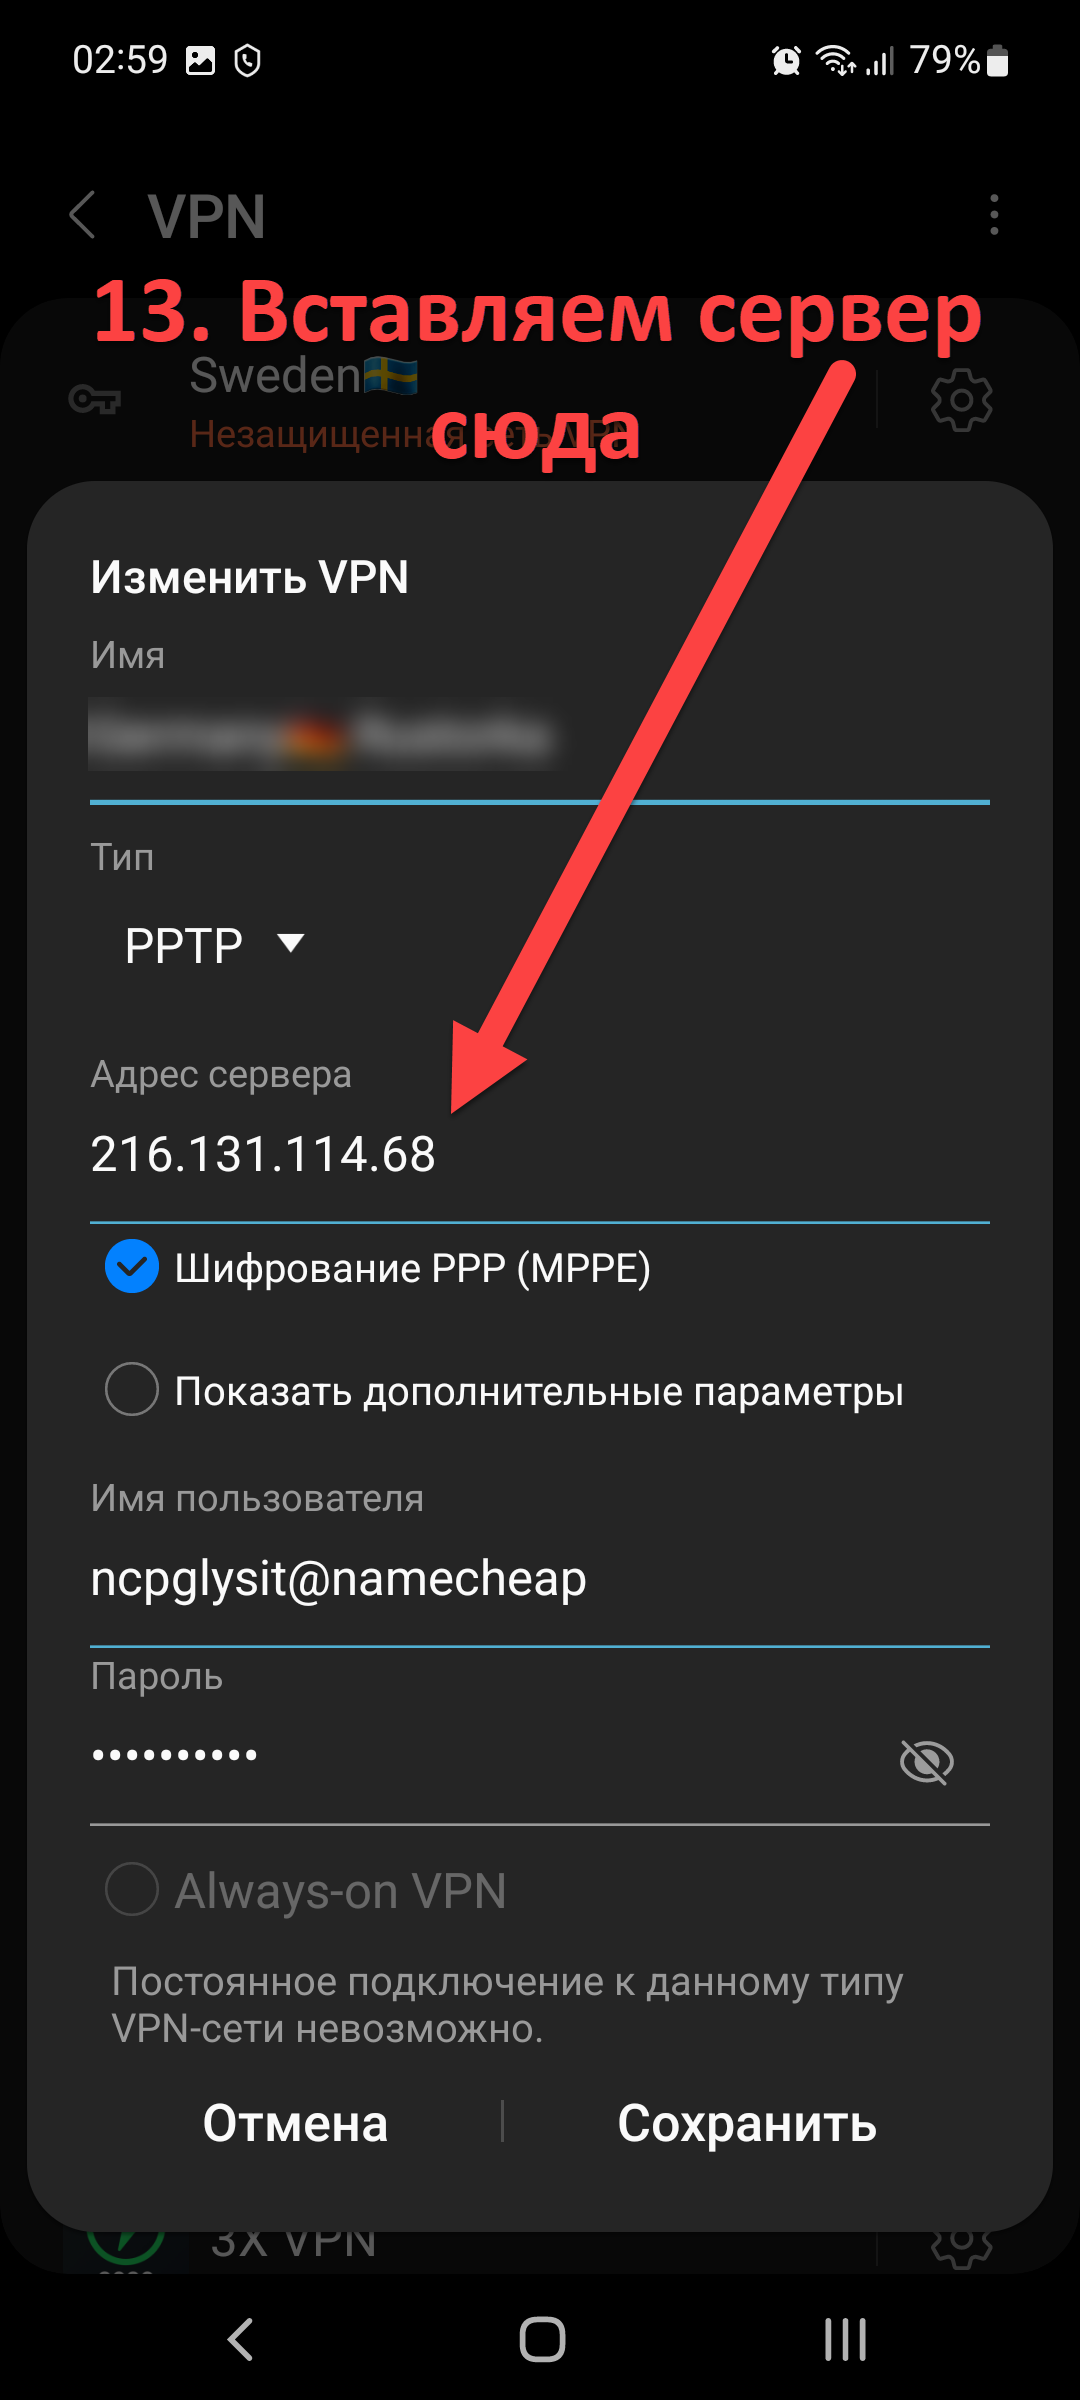Open settings gear for 3X VPN entry
Image resolution: width=1080 pixels, height=2400 pixels.
click(x=961, y=2248)
